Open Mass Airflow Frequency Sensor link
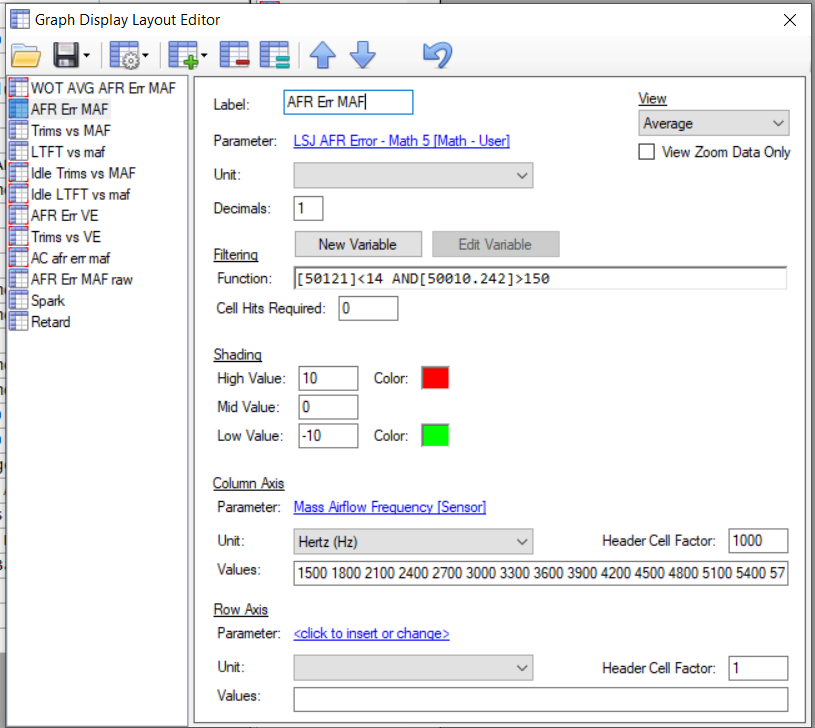 pos(390,507)
